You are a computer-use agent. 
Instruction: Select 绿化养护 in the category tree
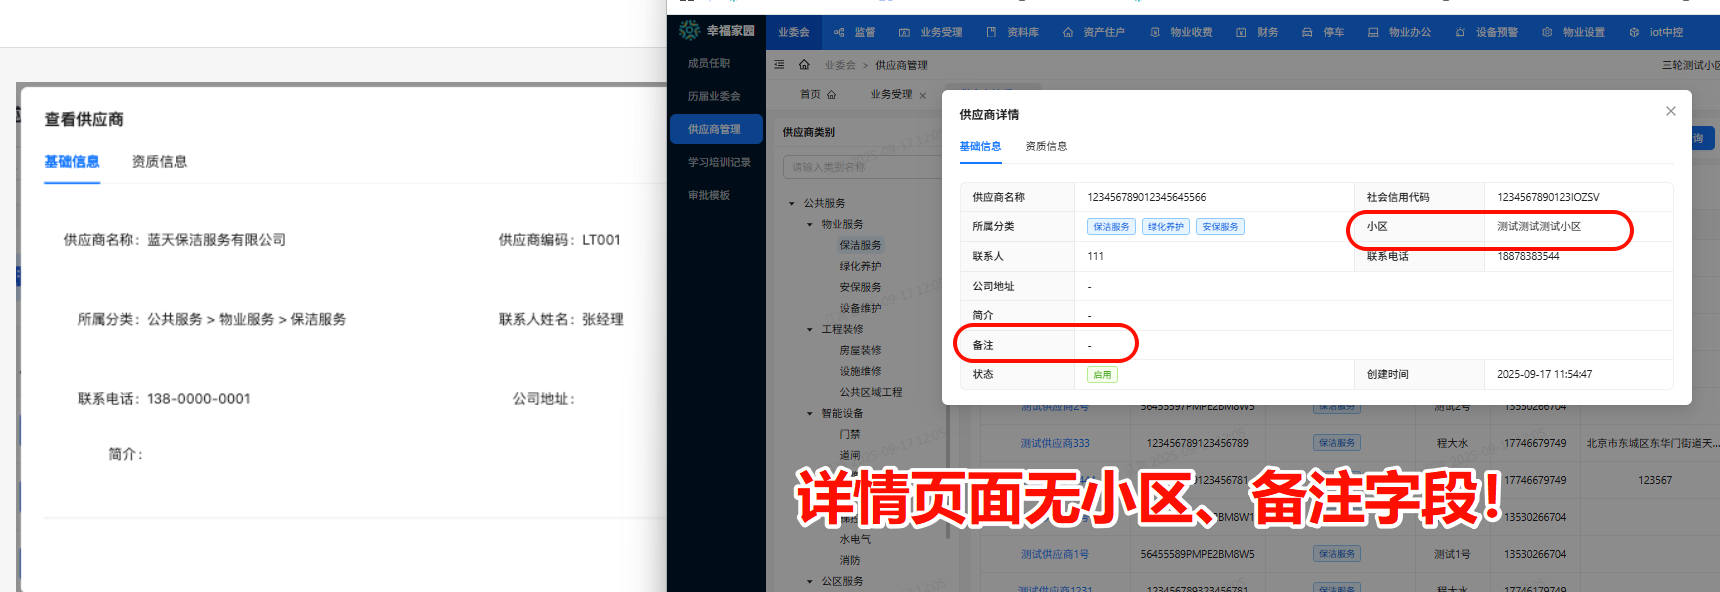pyautogui.click(x=860, y=266)
